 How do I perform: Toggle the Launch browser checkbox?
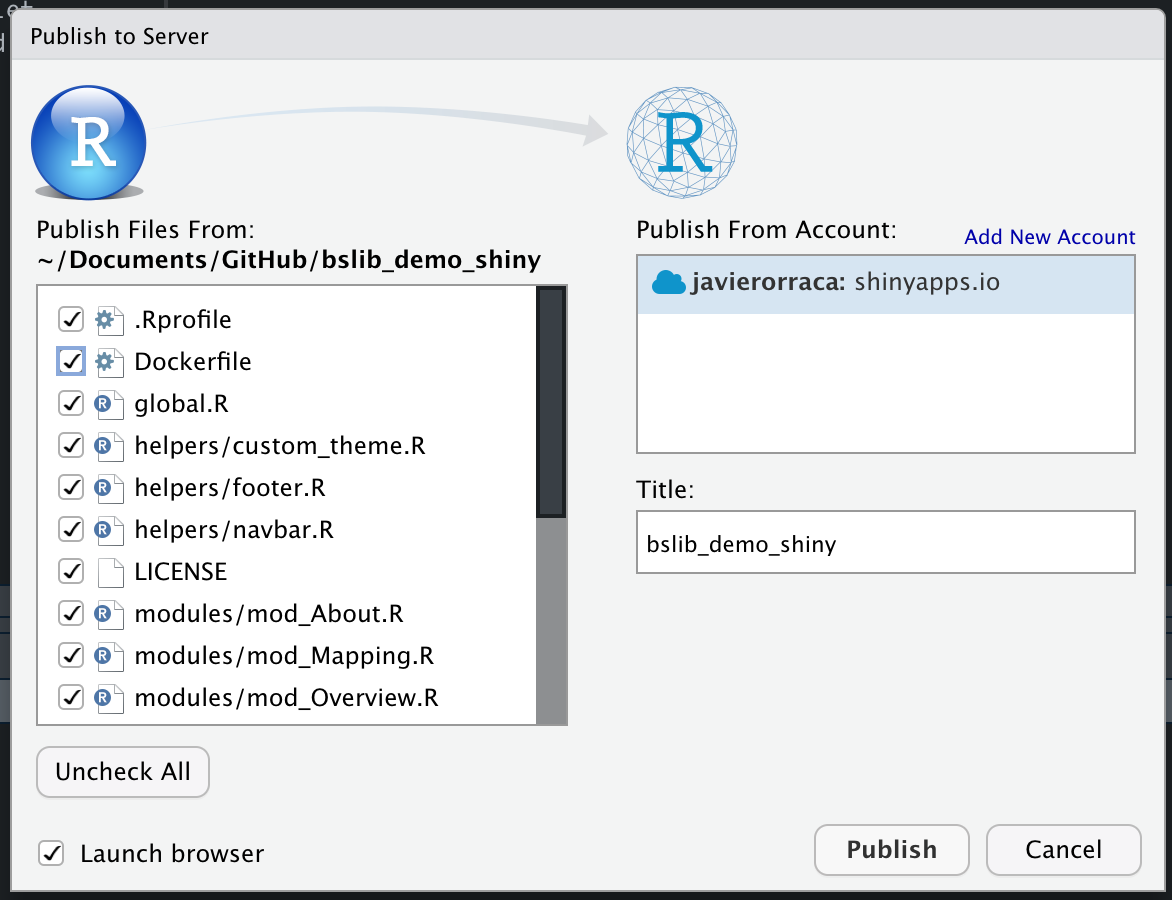point(51,853)
